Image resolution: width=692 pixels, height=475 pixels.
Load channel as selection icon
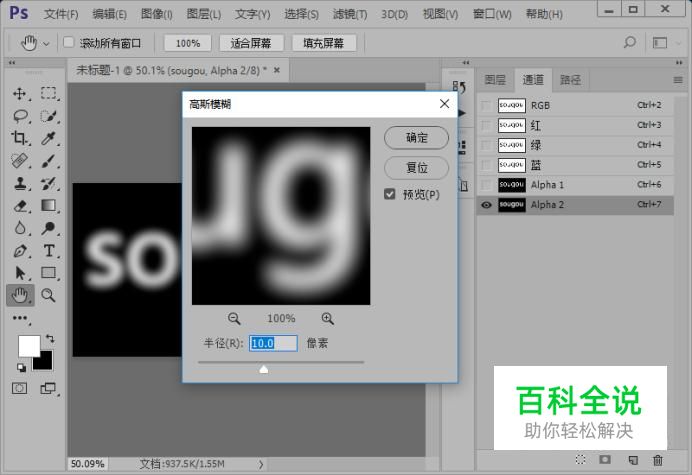(x=580, y=460)
